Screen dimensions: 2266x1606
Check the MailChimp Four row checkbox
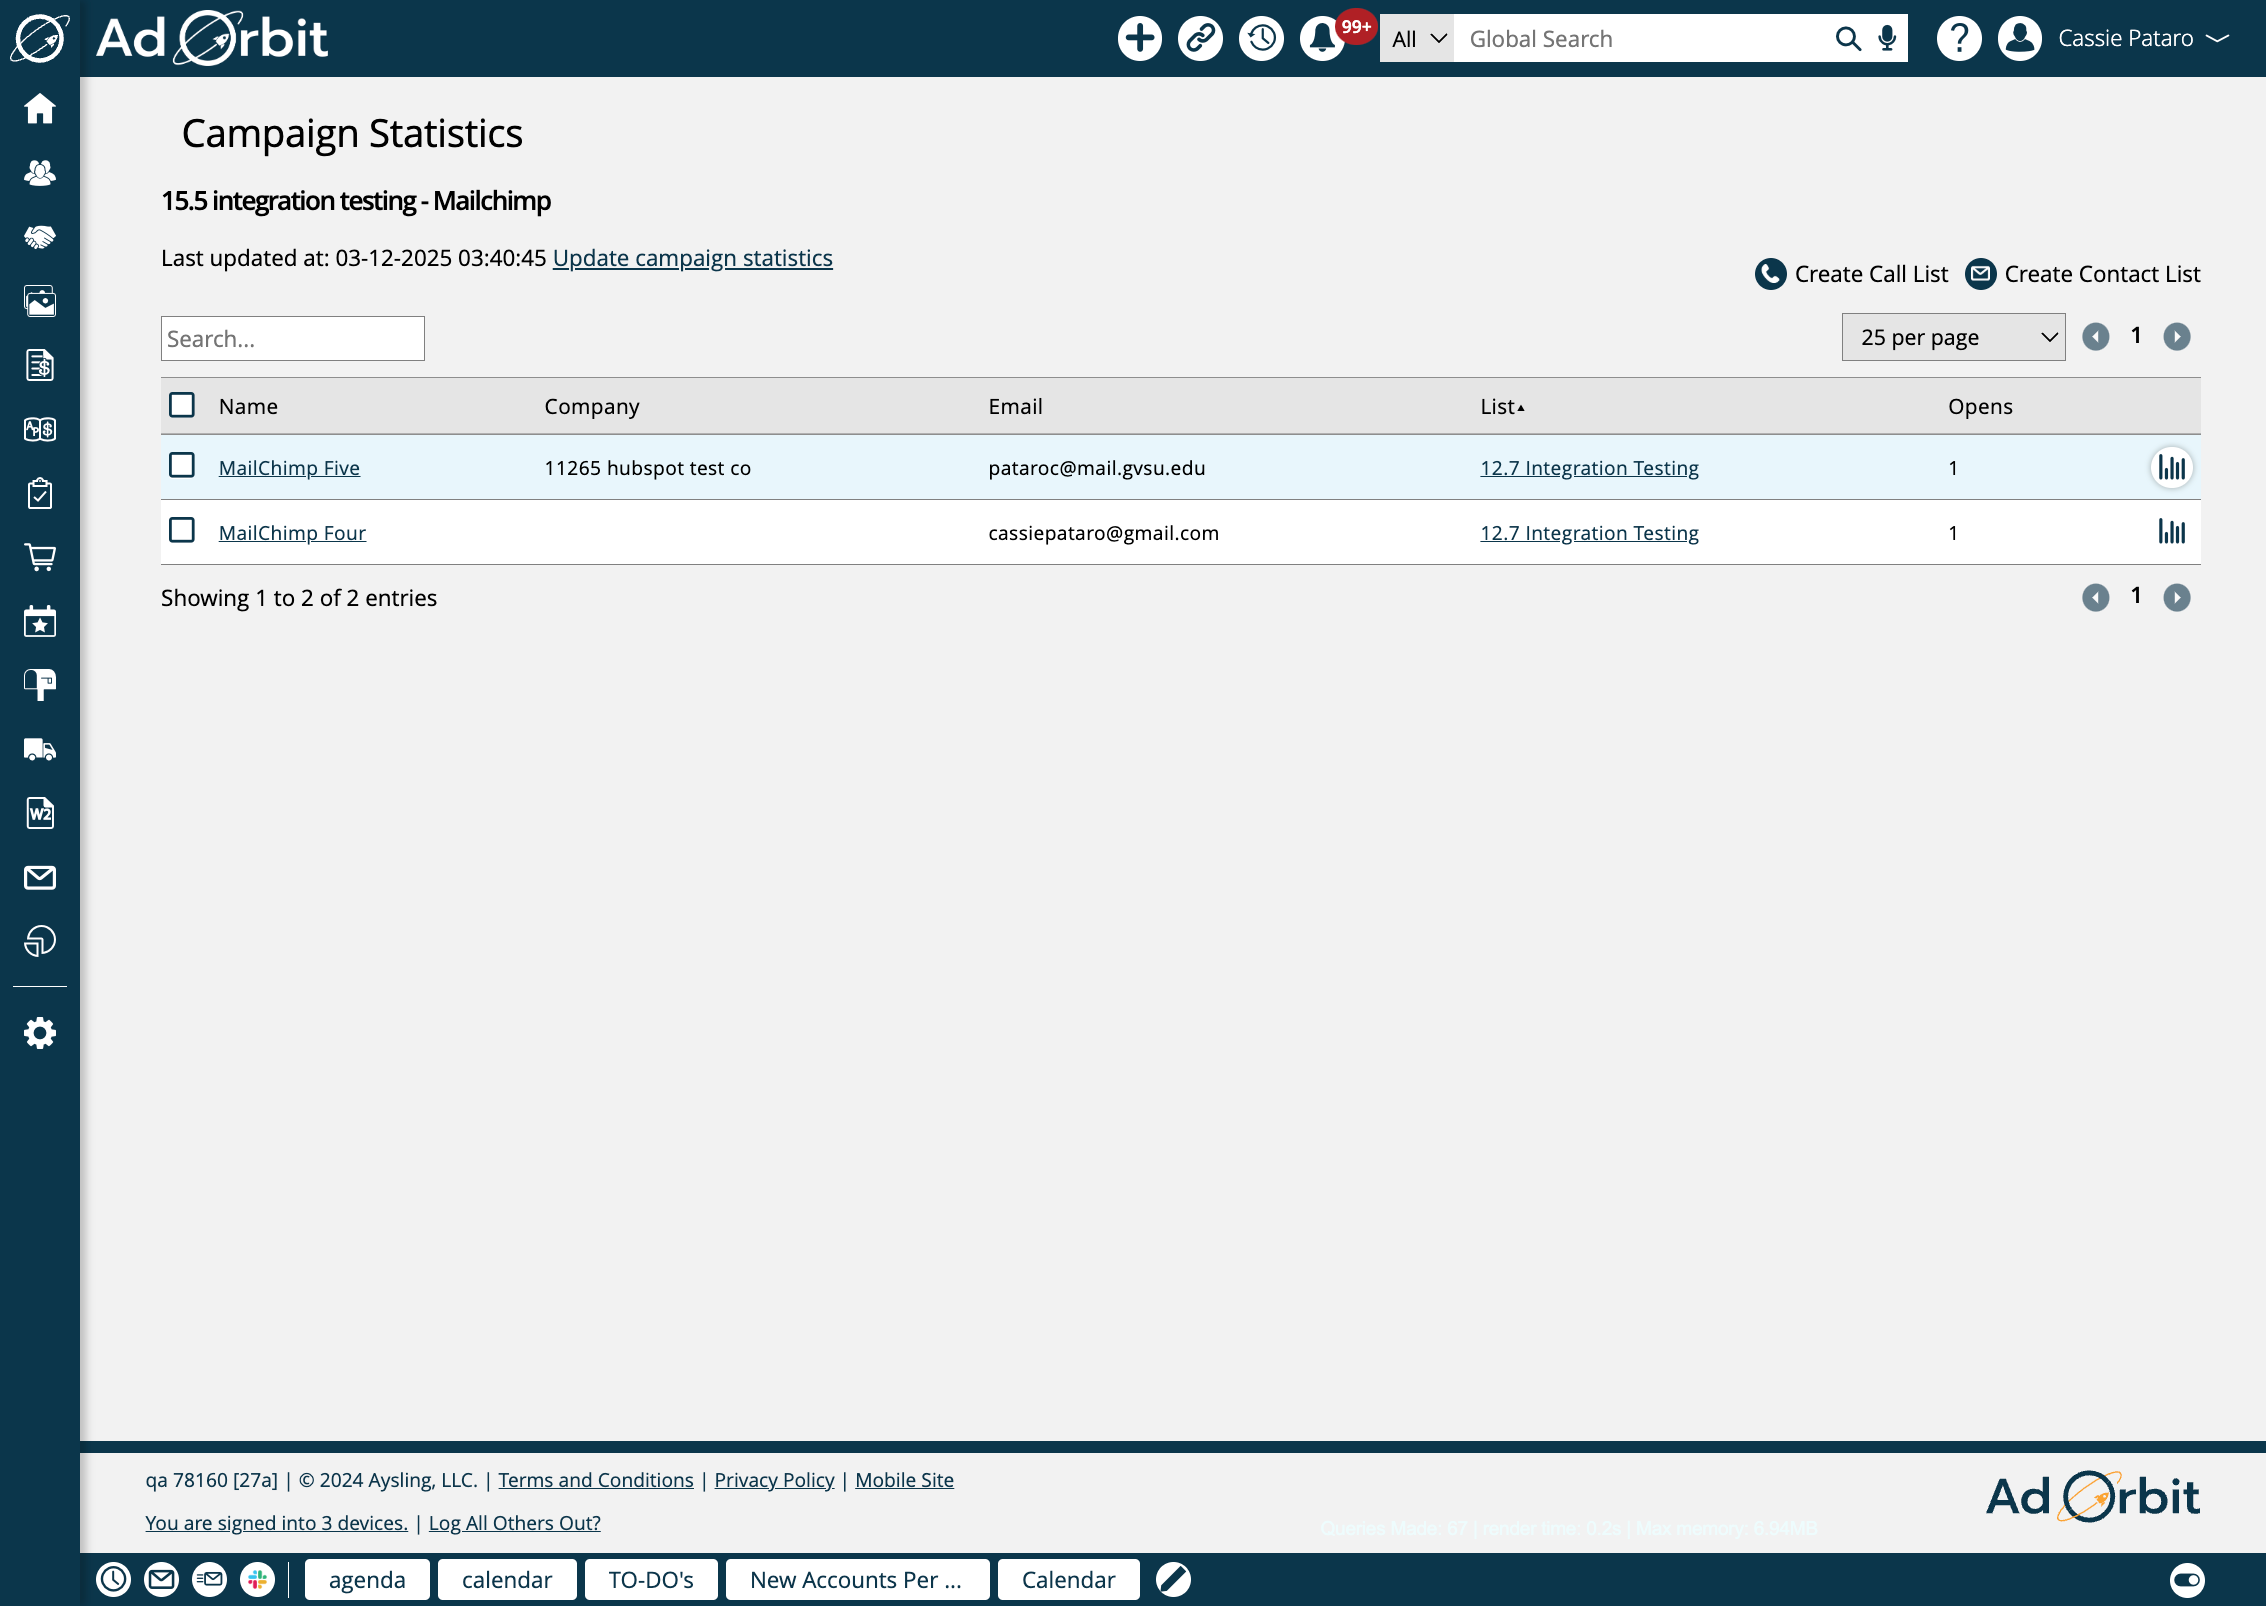(x=182, y=530)
